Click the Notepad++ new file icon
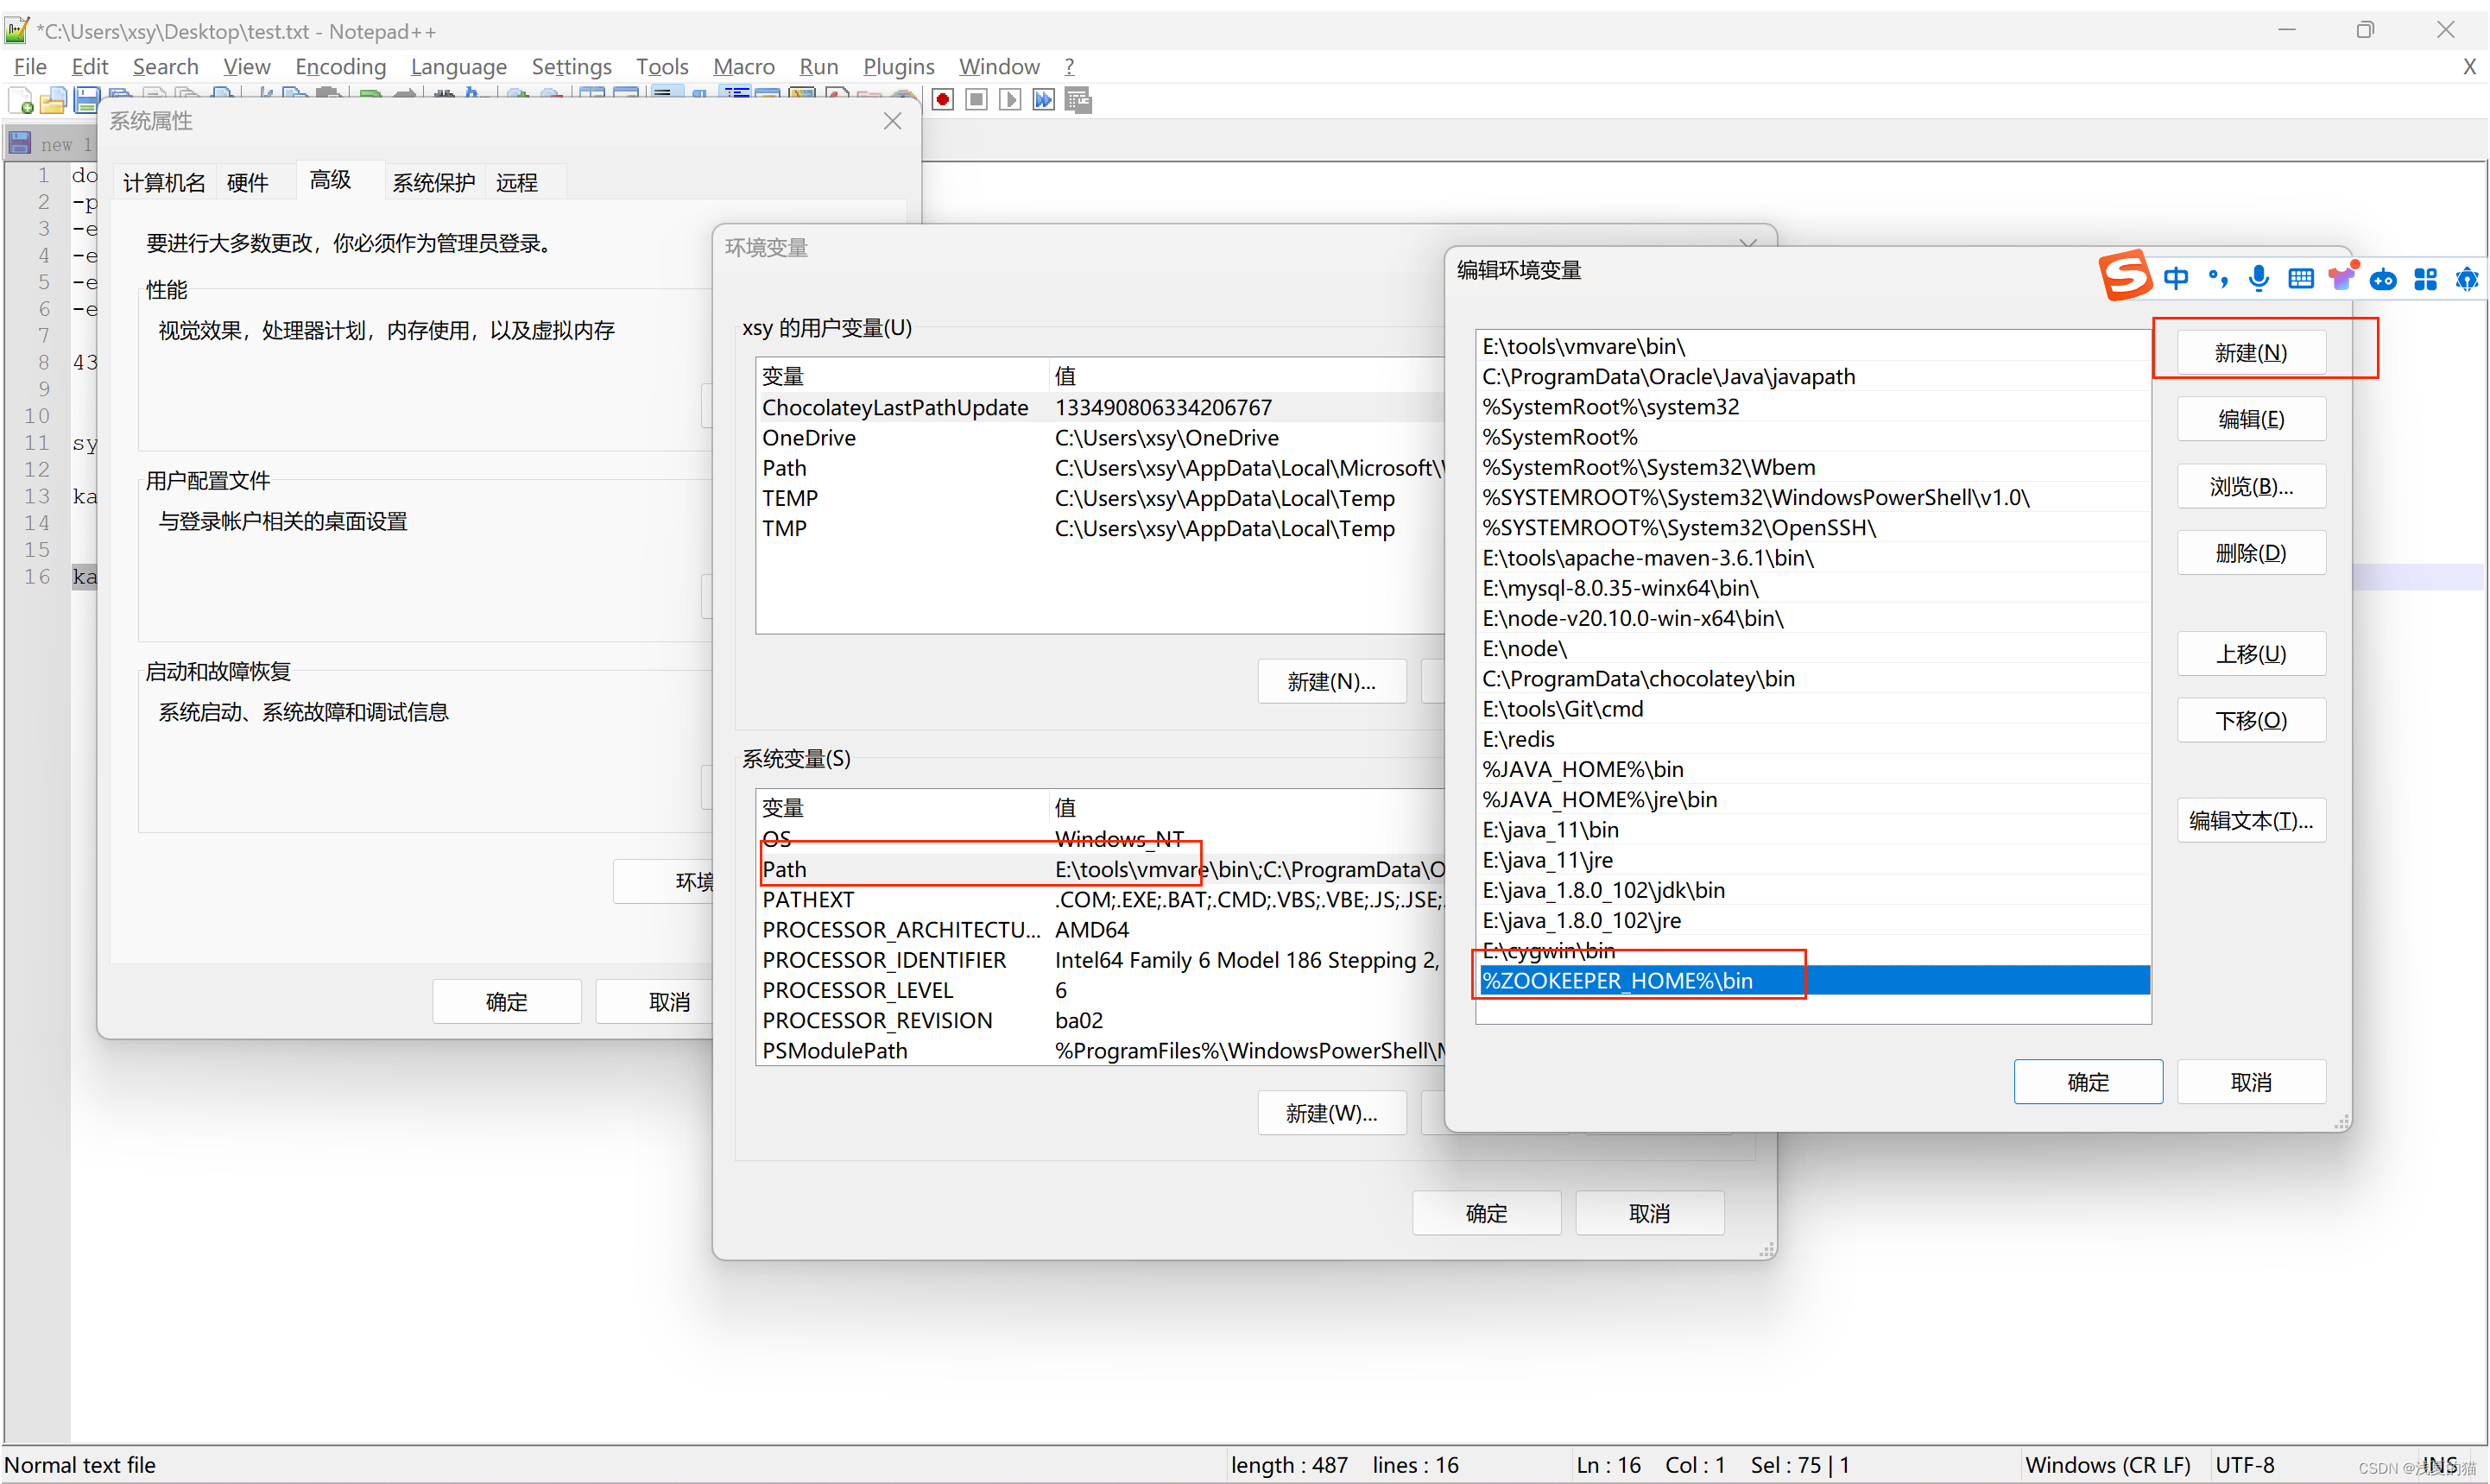 pyautogui.click(x=21, y=101)
